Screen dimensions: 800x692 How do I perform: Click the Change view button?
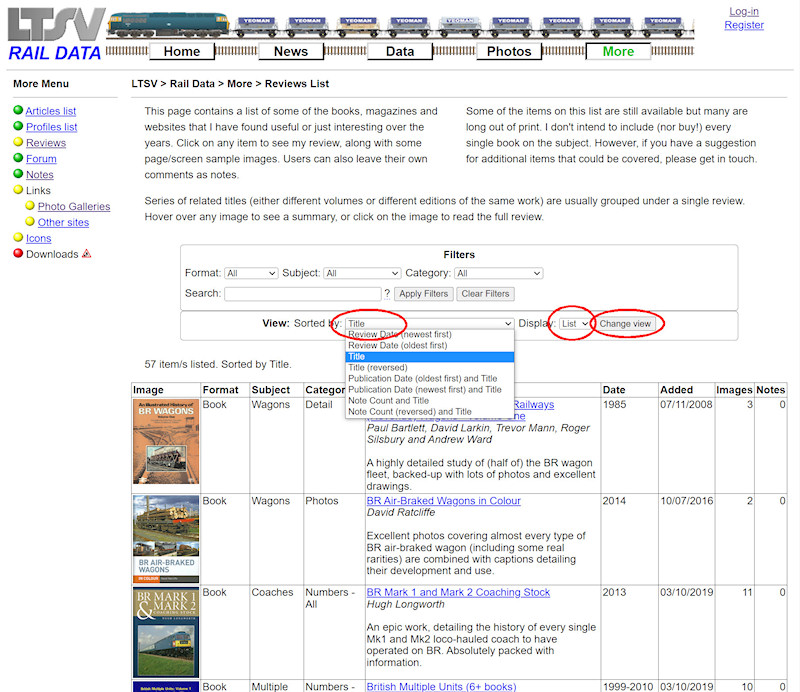[x=625, y=324]
